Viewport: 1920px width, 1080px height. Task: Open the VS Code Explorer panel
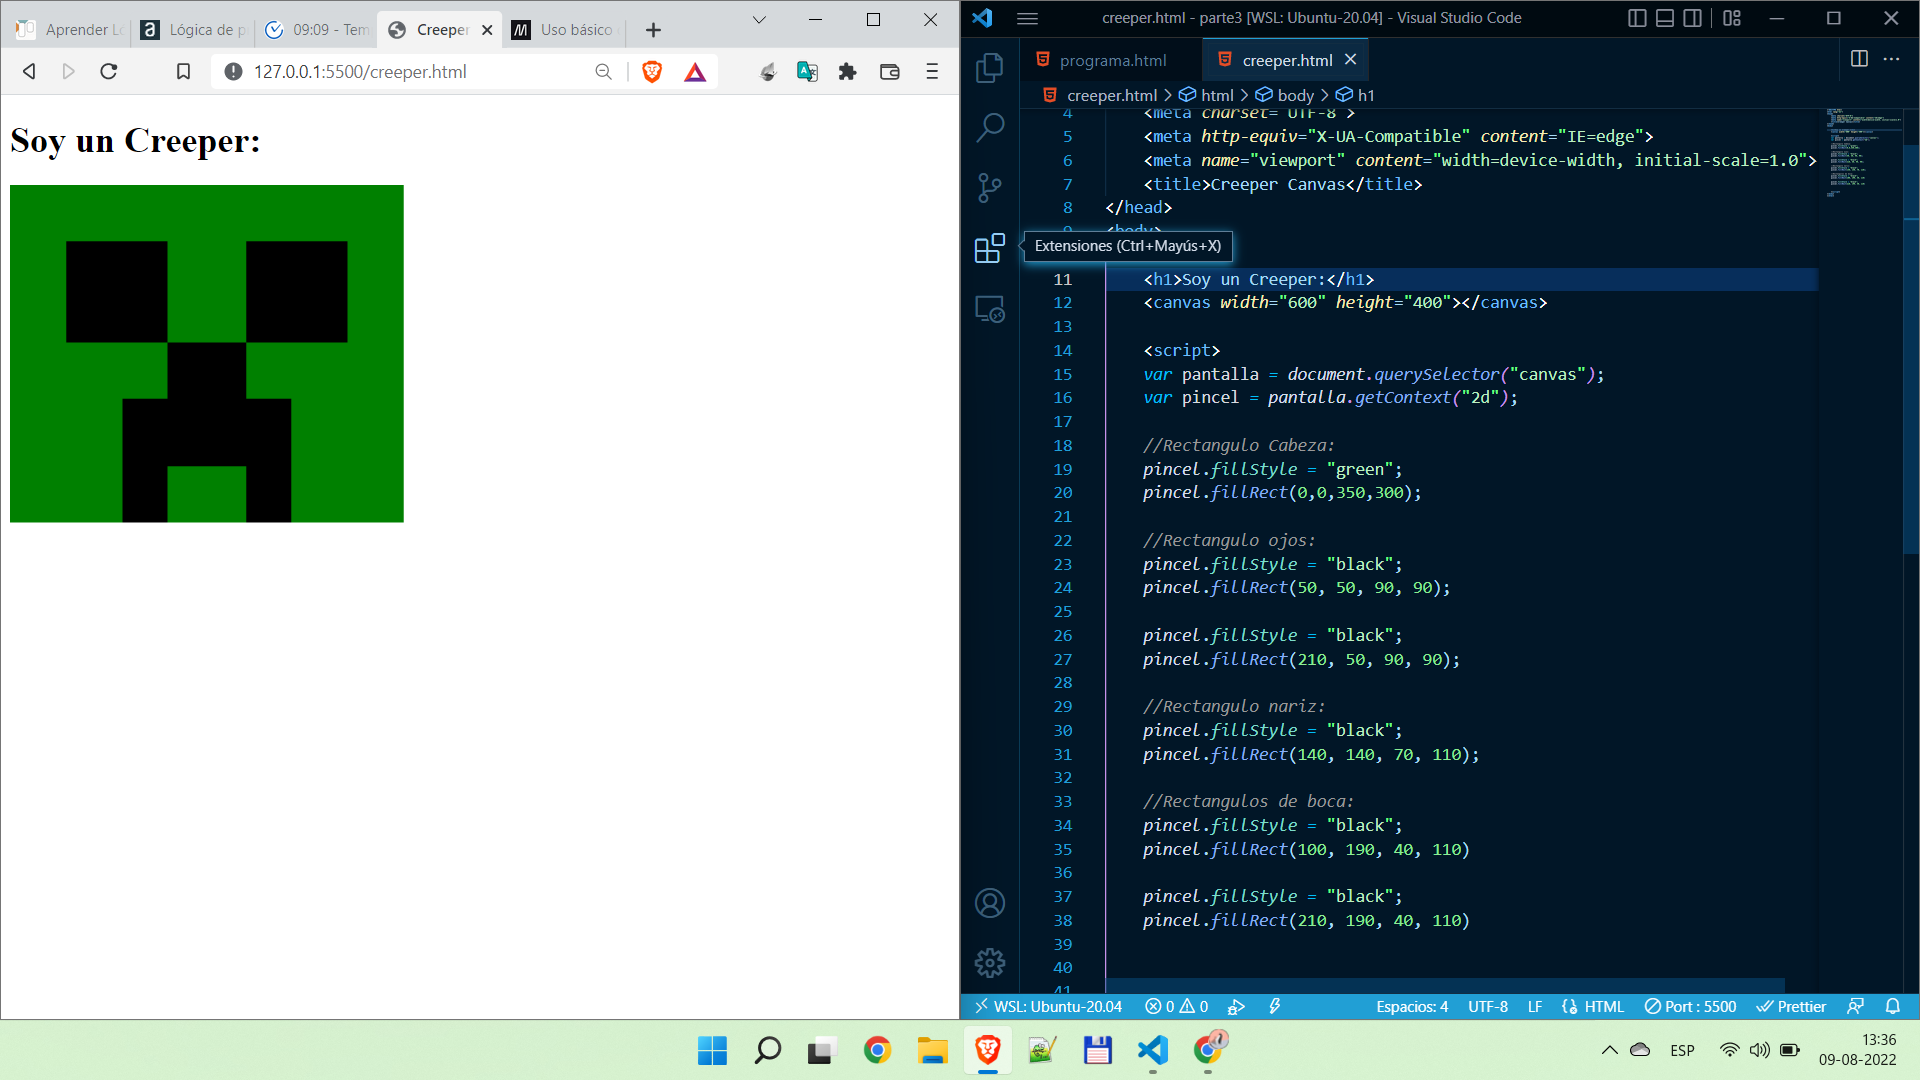tap(990, 68)
